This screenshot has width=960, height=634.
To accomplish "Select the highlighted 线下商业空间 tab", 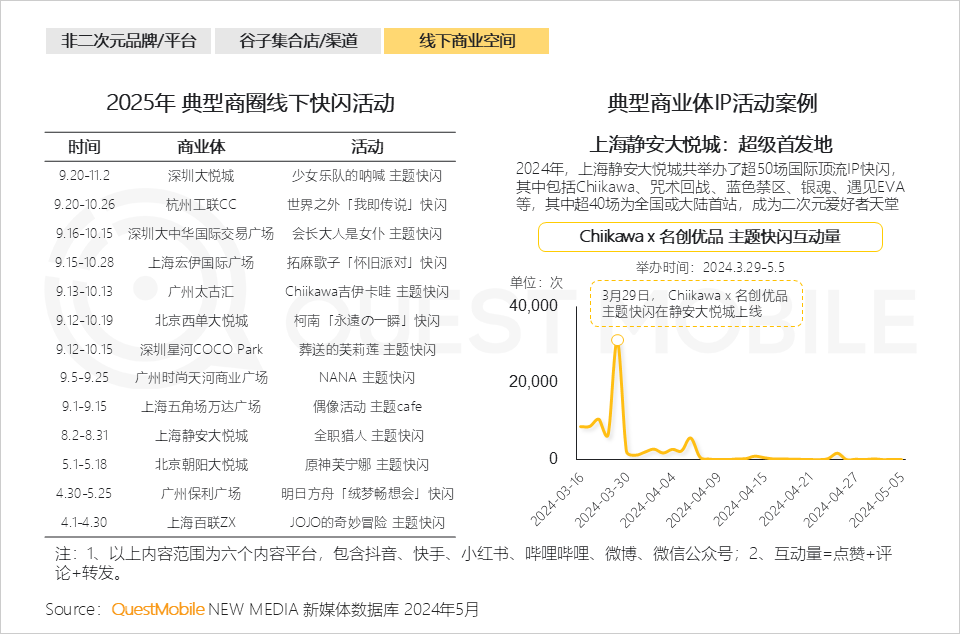I will tap(466, 41).
